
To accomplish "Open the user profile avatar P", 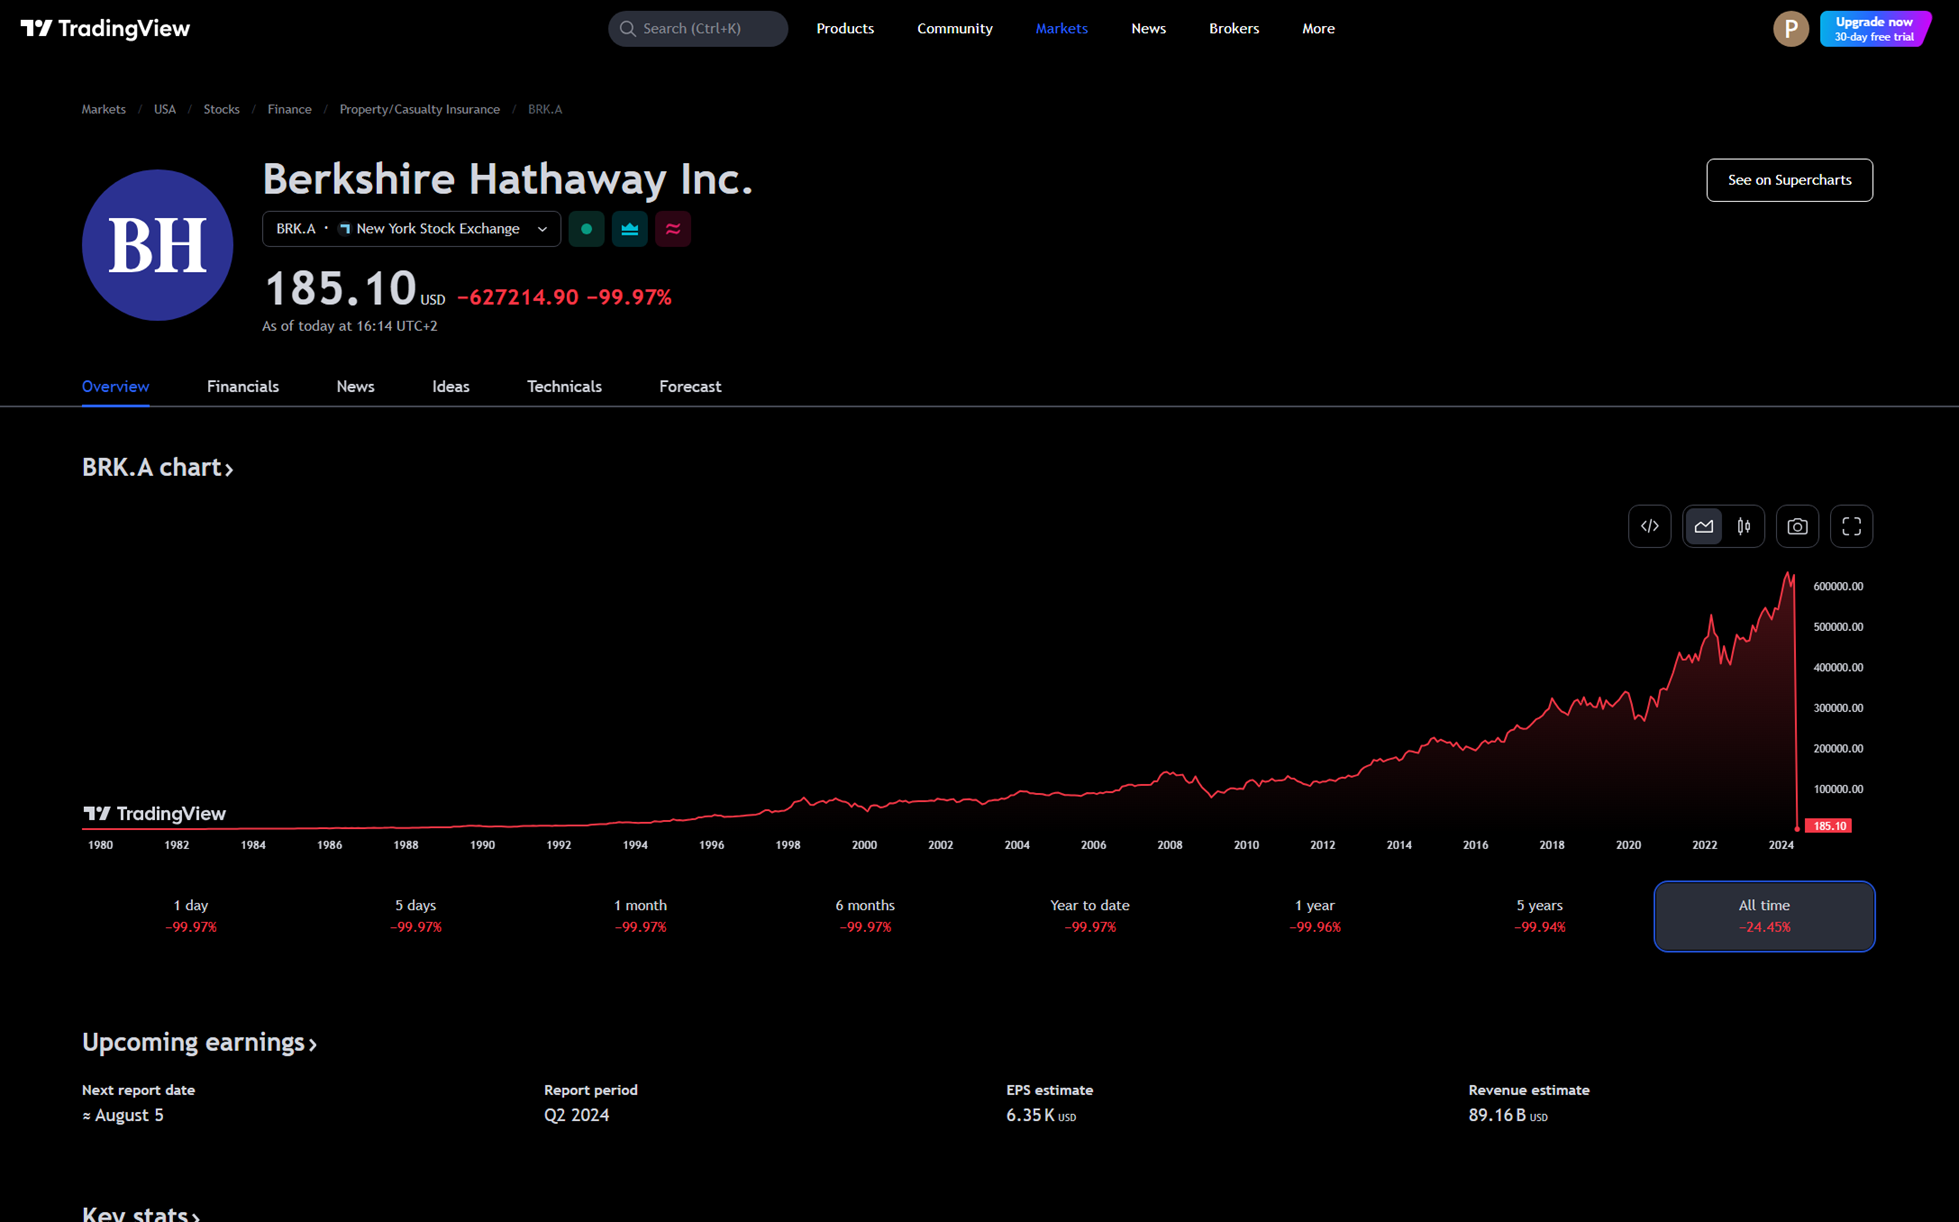I will pyautogui.click(x=1790, y=29).
